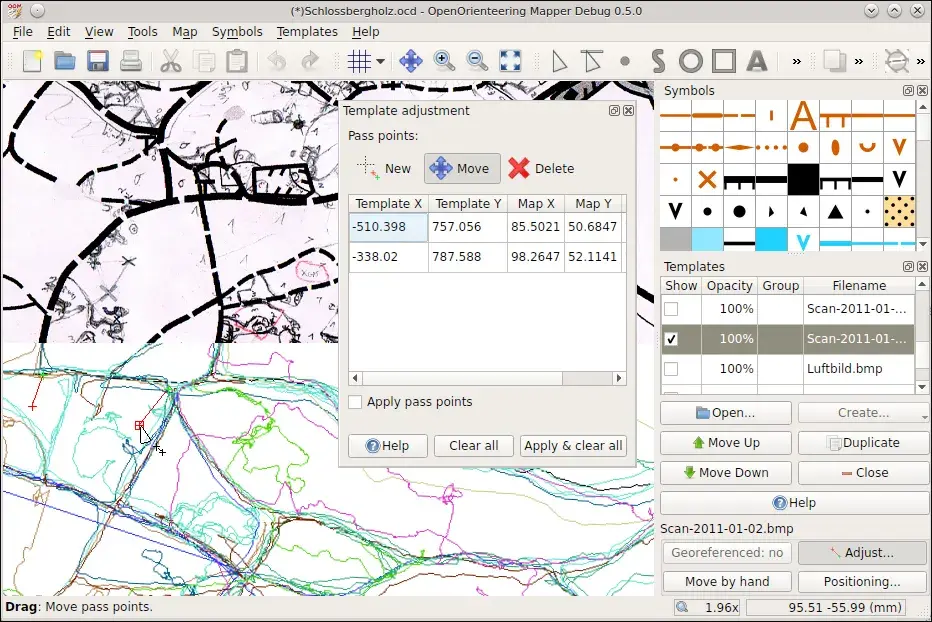The width and height of the screenshot is (932, 622).
Task: Show the Luftbild.bmp template
Action: pyautogui.click(x=671, y=369)
